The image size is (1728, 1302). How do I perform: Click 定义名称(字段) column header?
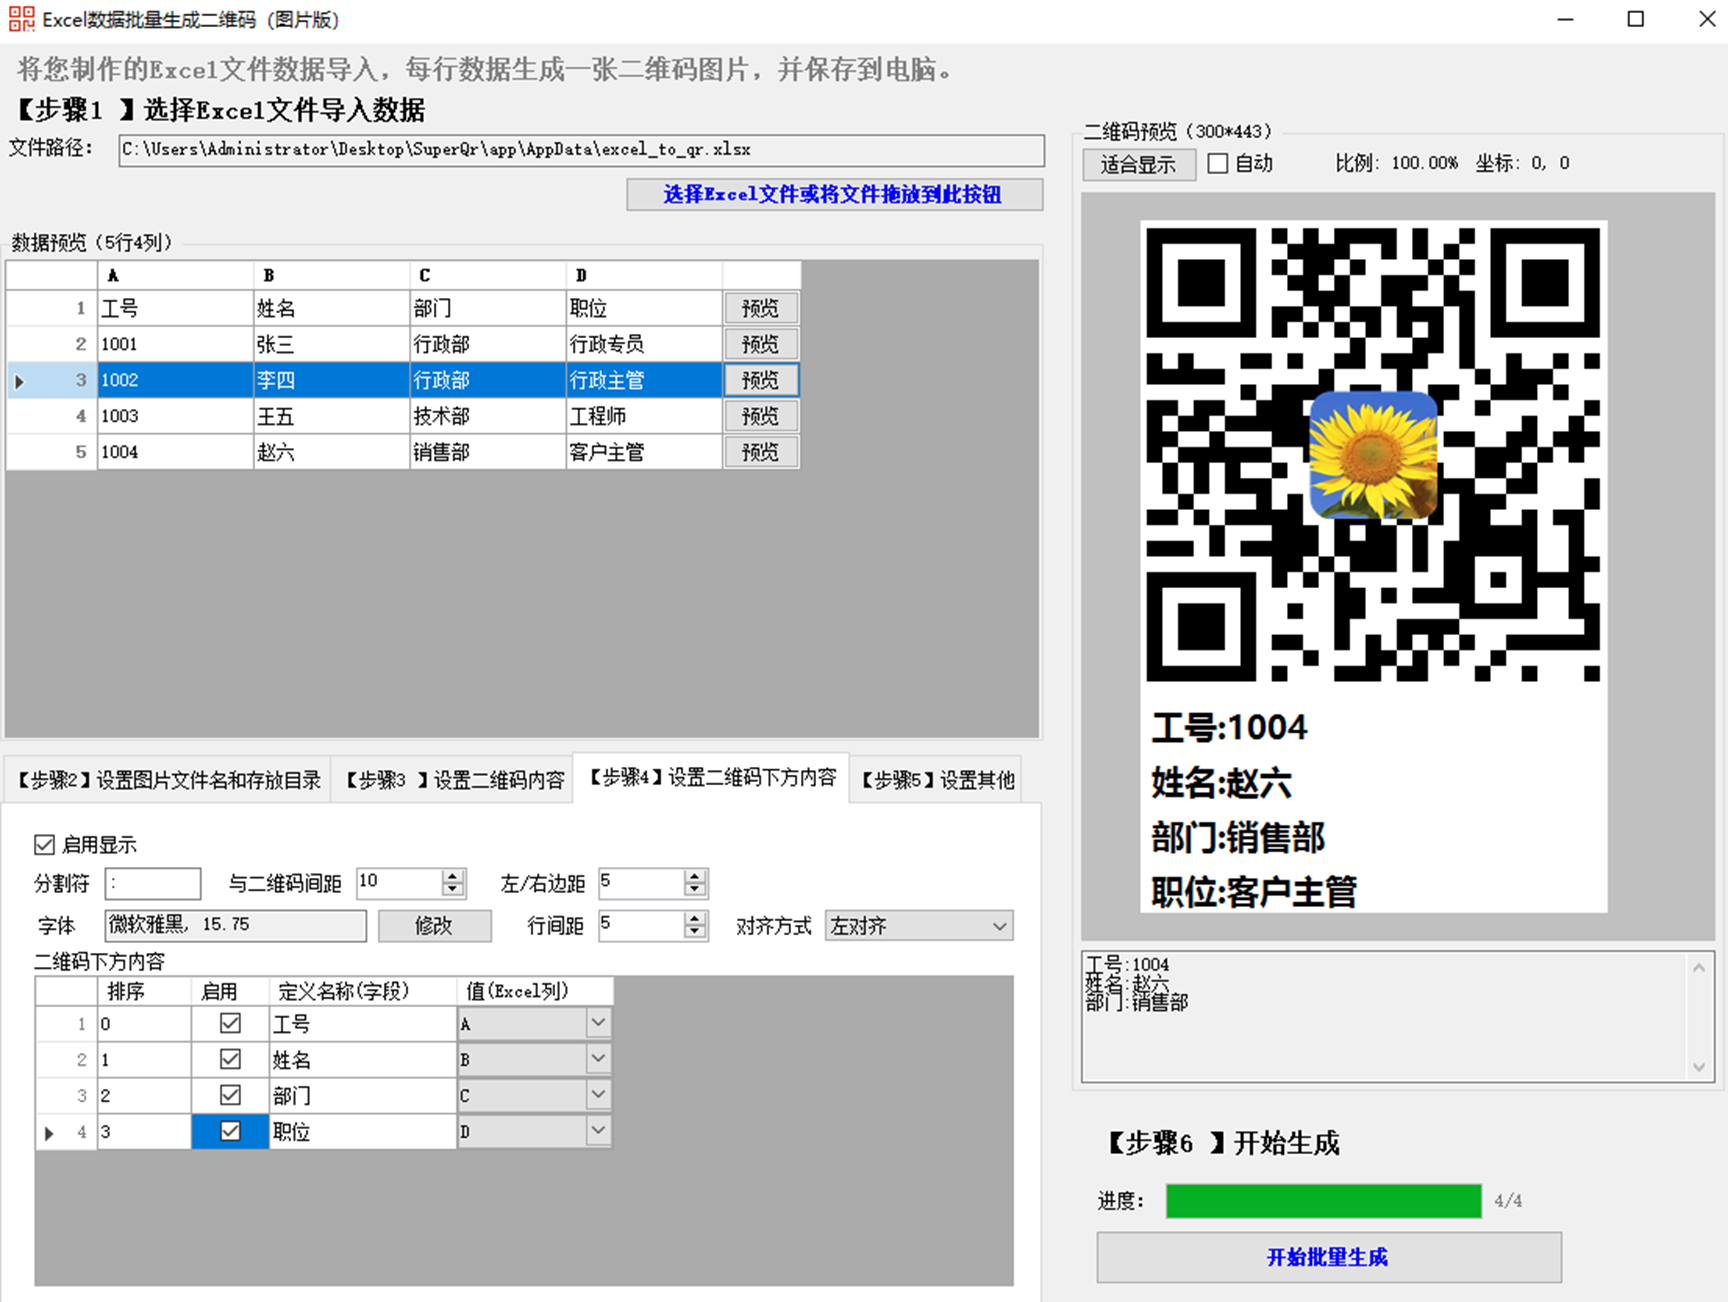point(362,991)
